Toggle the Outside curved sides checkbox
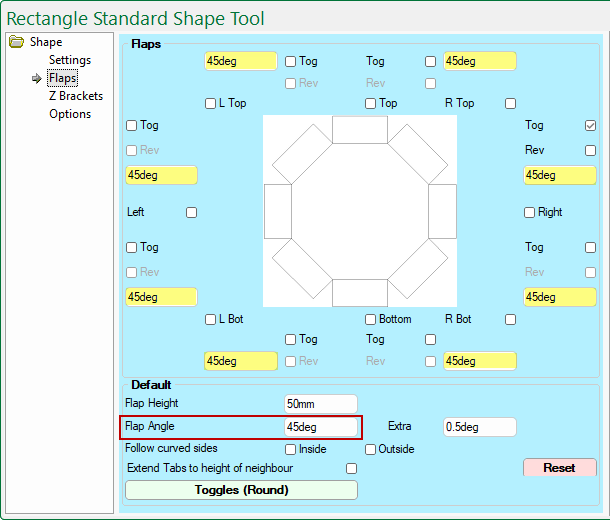Viewport: 610px width, 520px height. coord(371,449)
